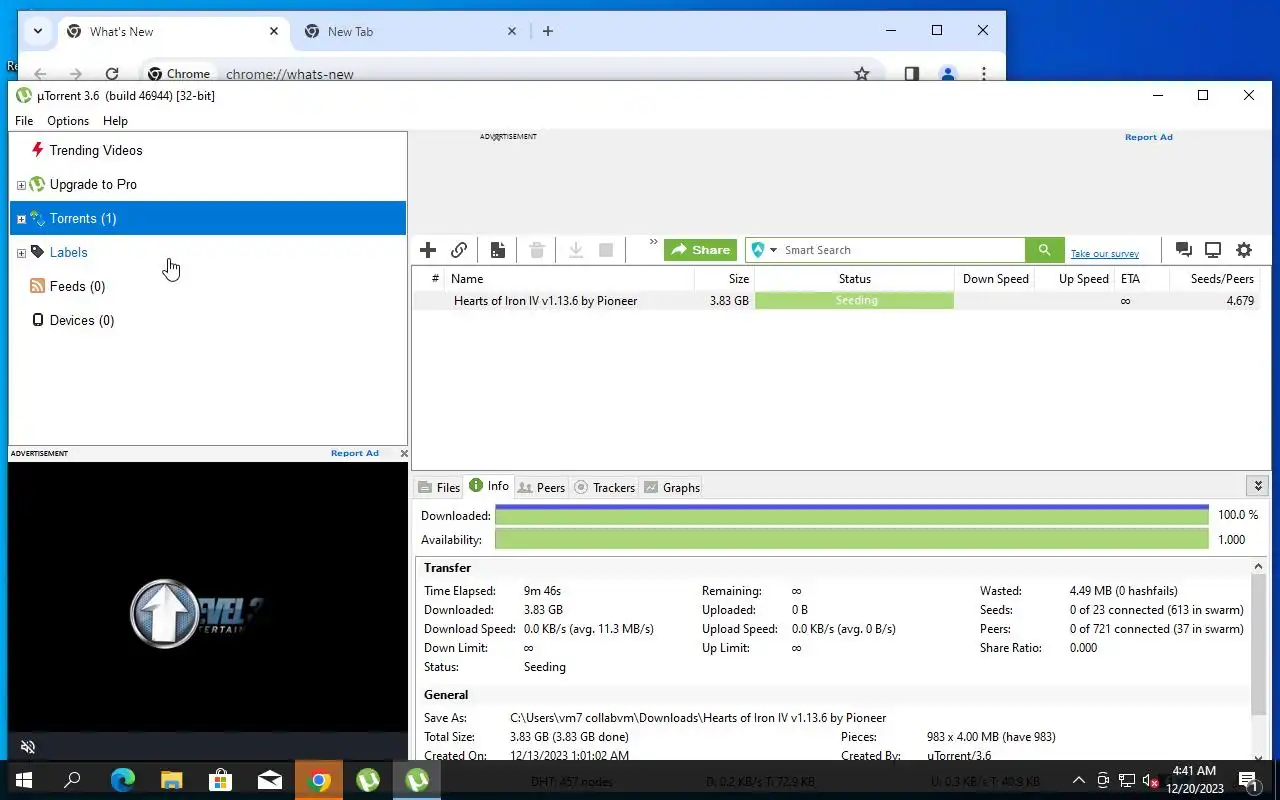This screenshot has width=1280, height=800.
Task: Sort torrents by the Size column header
Action: [724, 279]
